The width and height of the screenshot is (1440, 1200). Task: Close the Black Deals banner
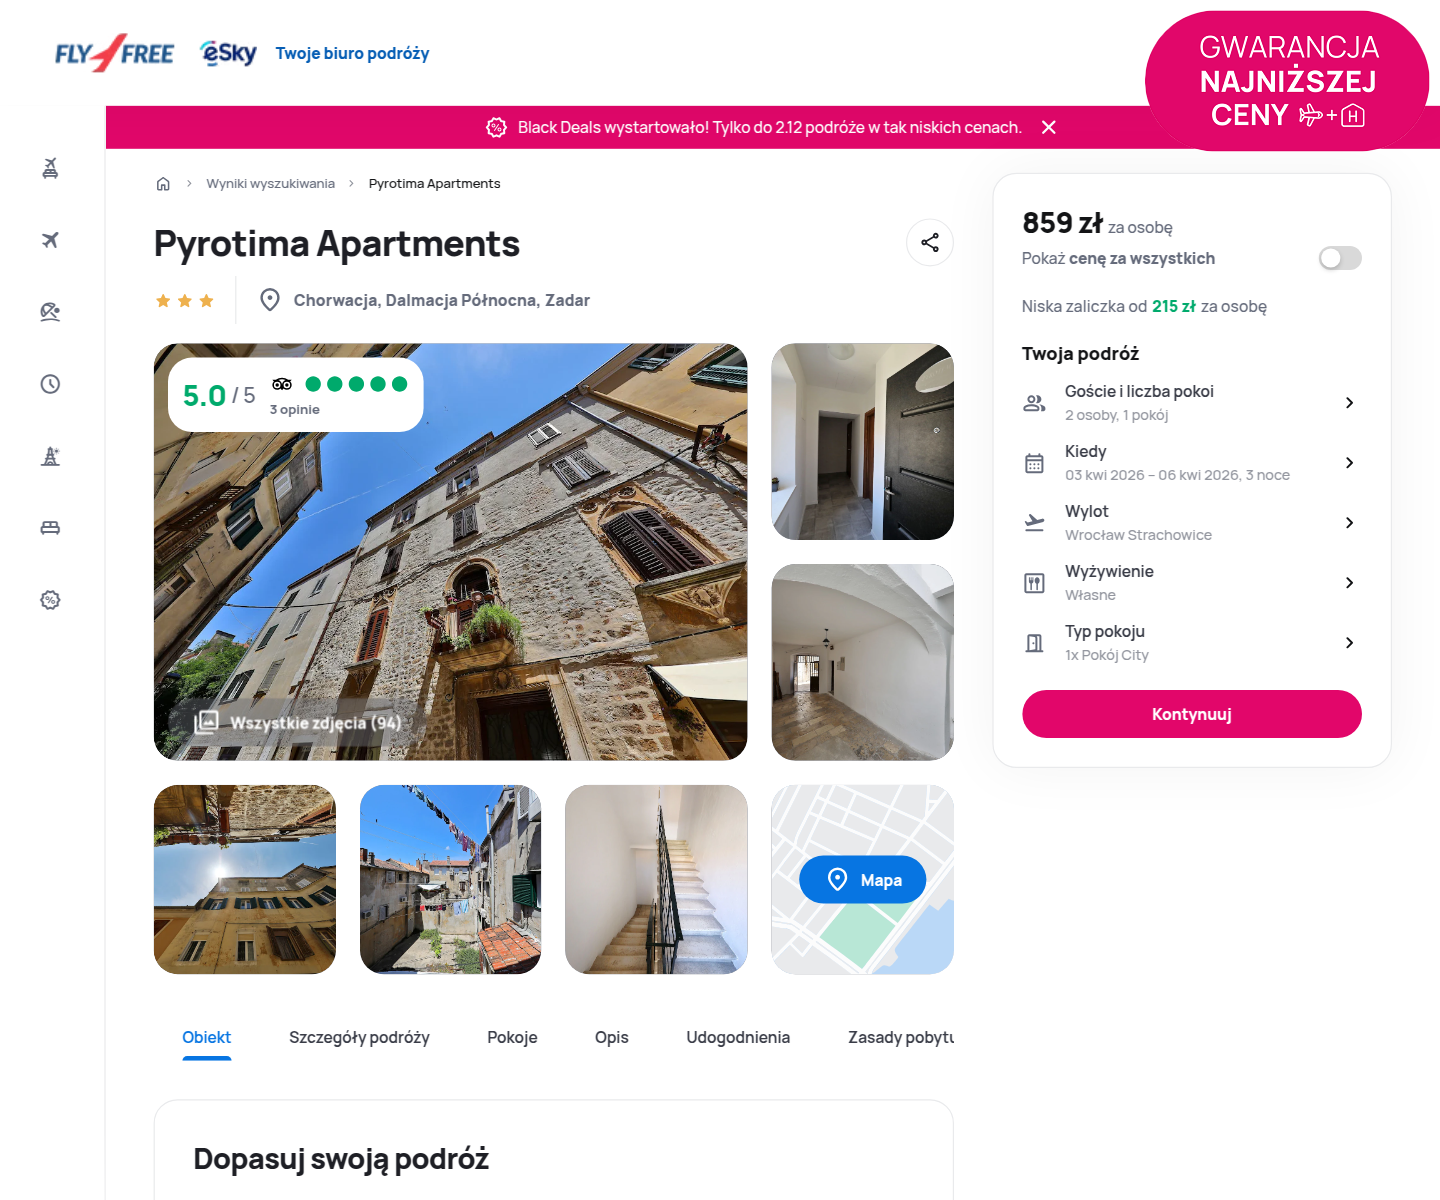pos(1049,127)
